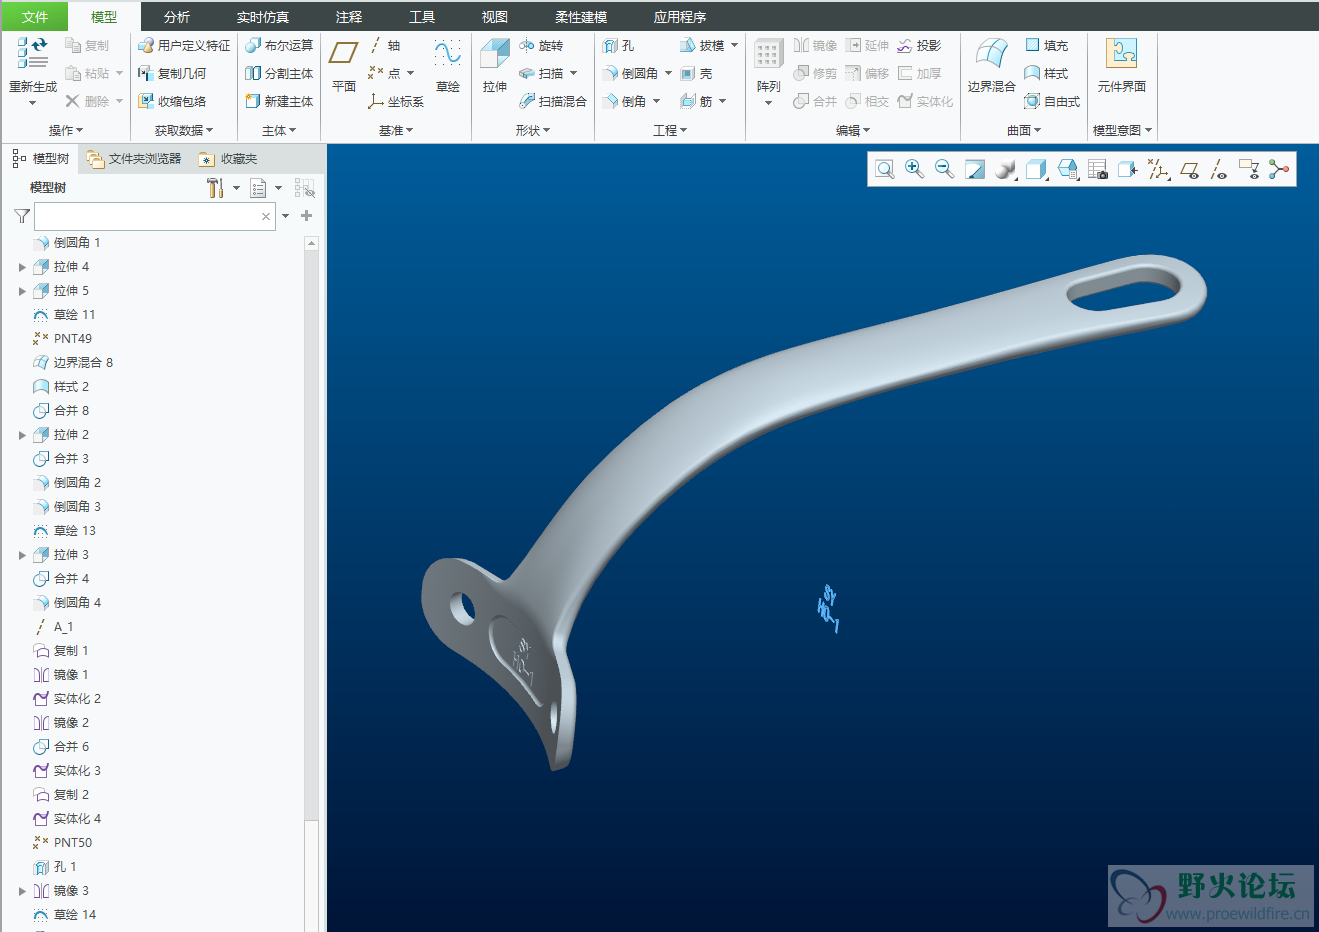This screenshot has height=932, width=1319.
Task: Click the Copy Geometry (复制几何) button
Action: pyautogui.click(x=172, y=74)
